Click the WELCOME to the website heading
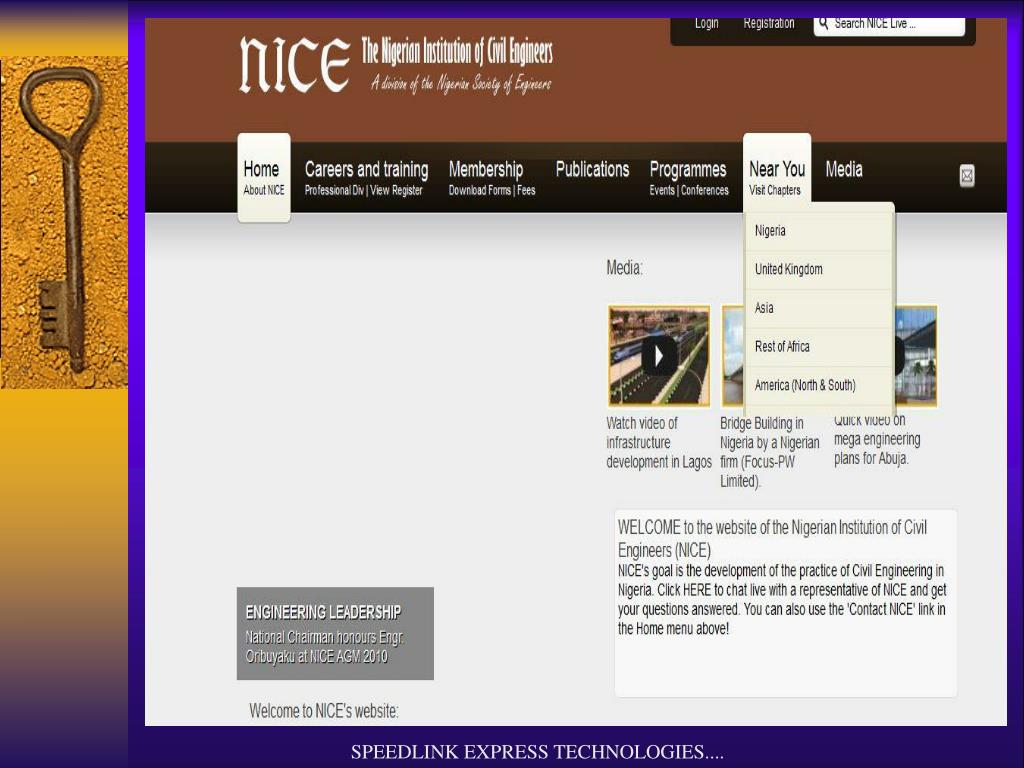Image resolution: width=1024 pixels, height=768 pixels. pyautogui.click(x=772, y=538)
